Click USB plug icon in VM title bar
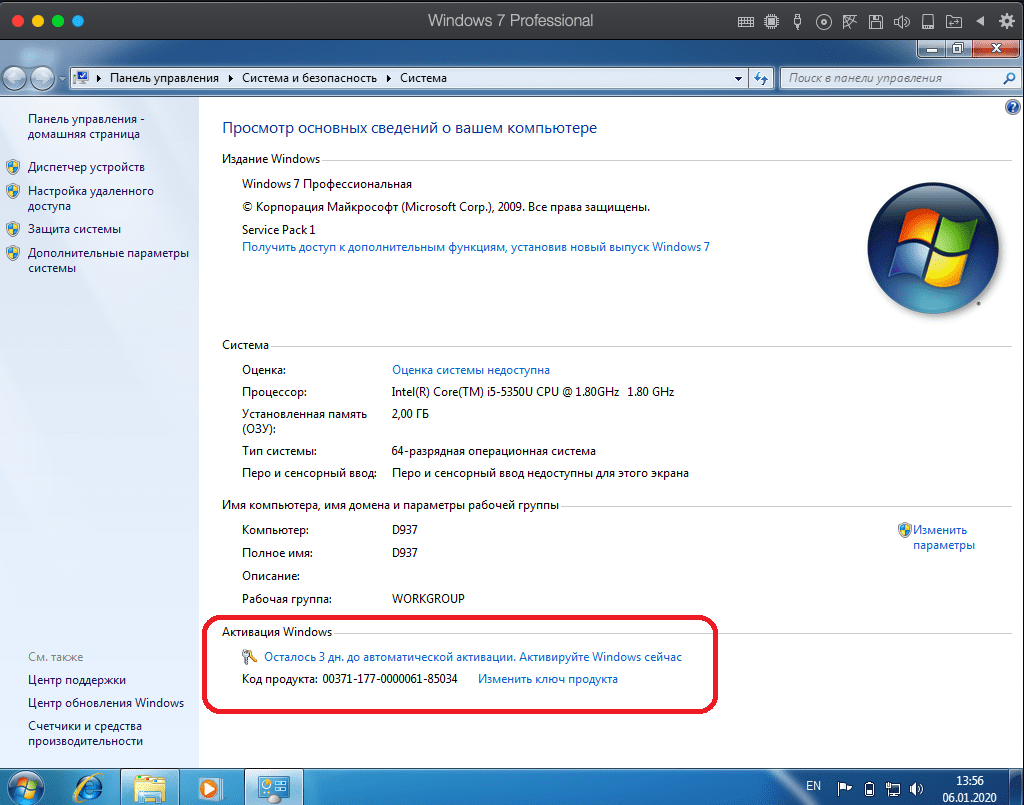 point(797,22)
